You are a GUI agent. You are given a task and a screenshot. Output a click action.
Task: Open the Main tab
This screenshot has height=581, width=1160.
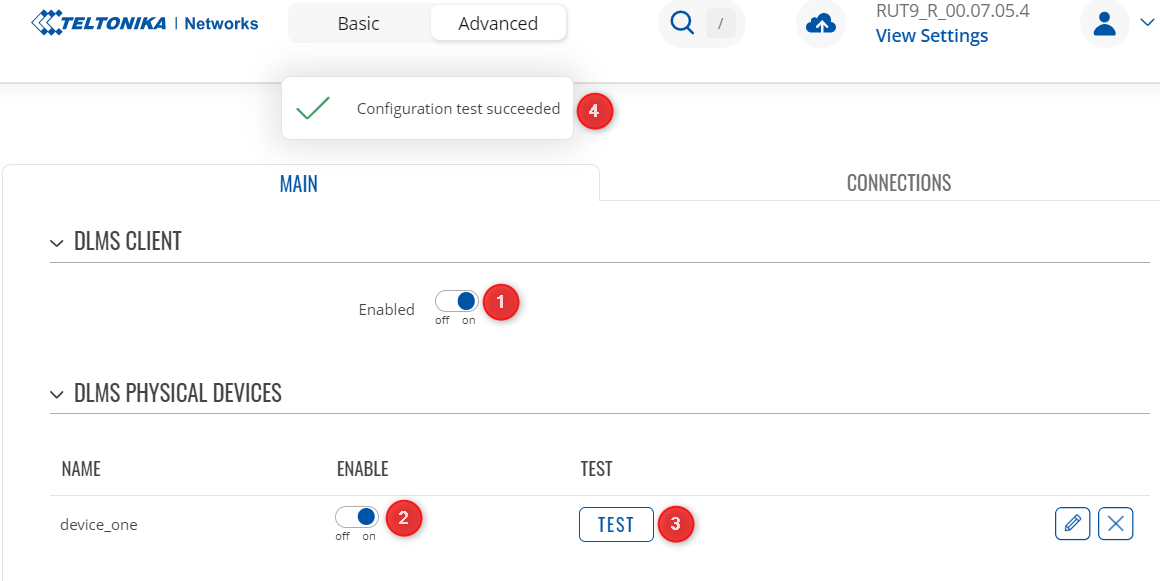pyautogui.click(x=299, y=183)
